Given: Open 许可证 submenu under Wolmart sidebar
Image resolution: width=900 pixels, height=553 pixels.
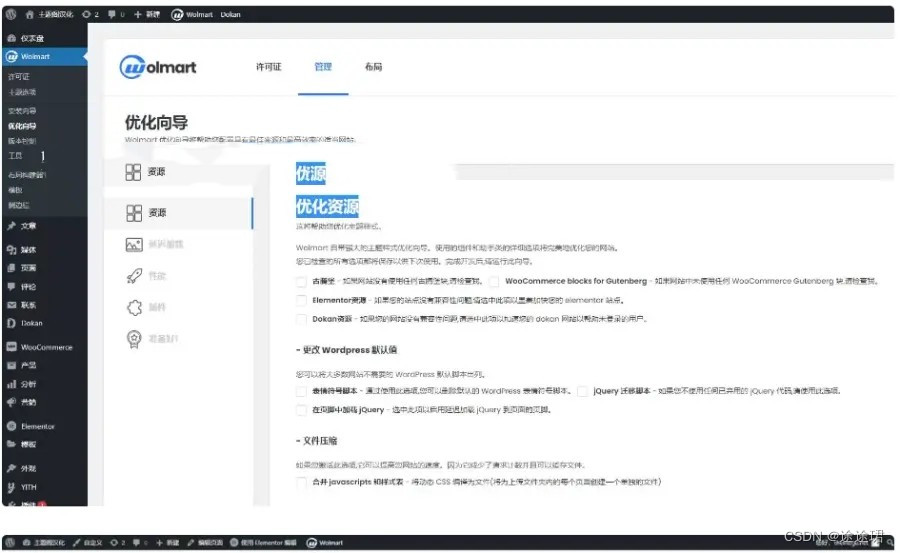Looking at the screenshot, I should coord(19,76).
